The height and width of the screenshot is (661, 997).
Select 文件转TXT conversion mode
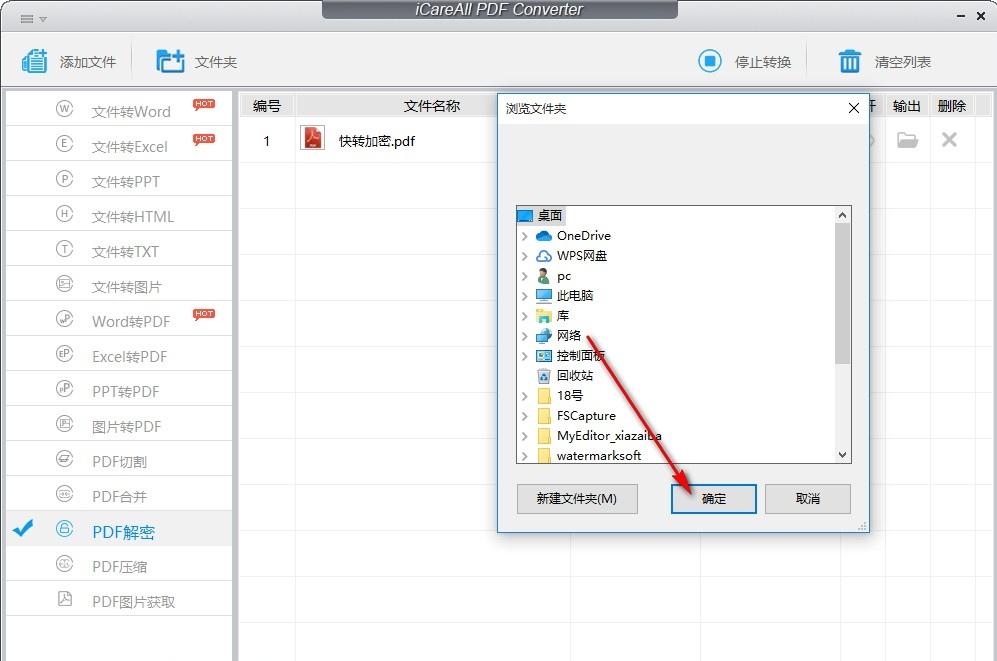119,249
